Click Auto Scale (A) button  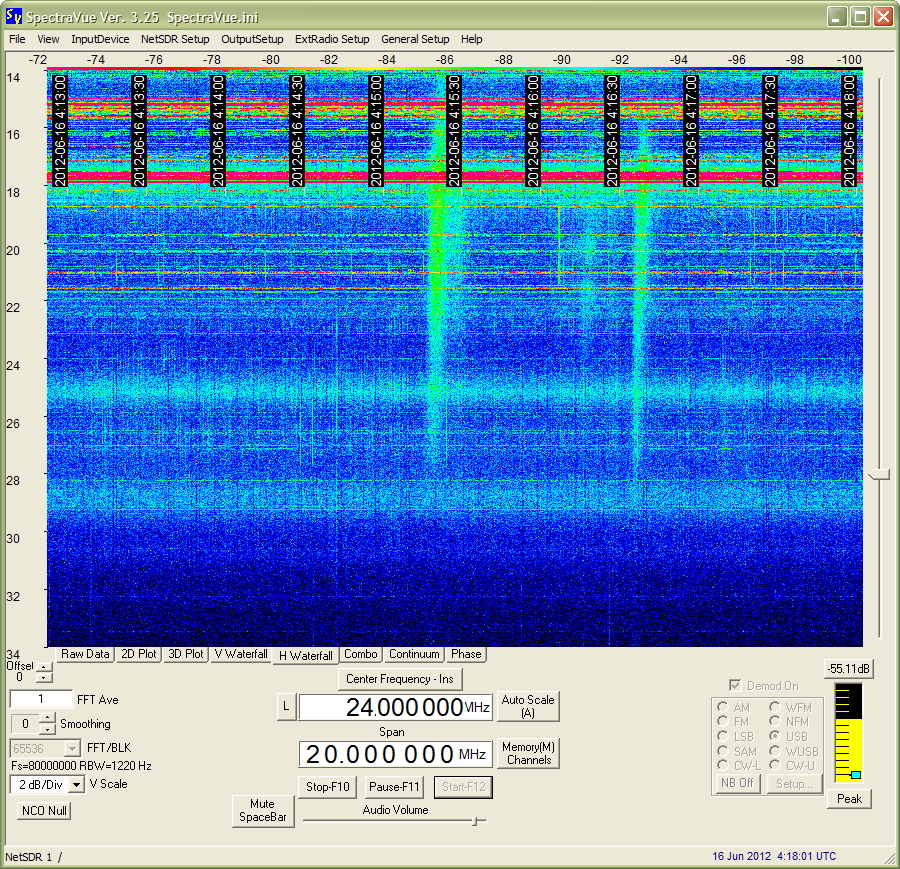coord(528,707)
